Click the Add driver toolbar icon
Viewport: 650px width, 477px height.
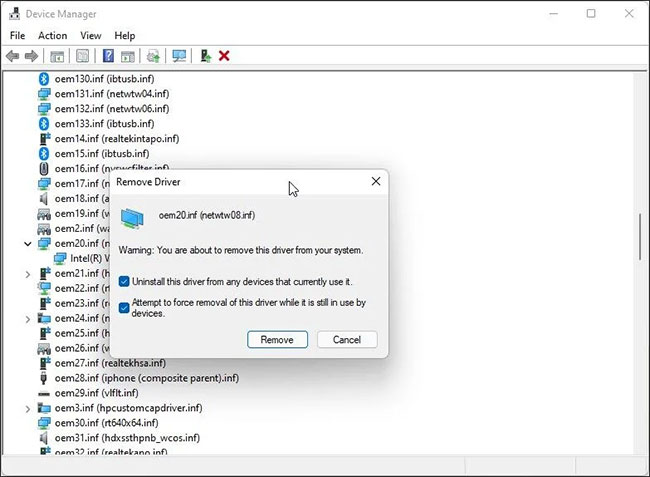(x=205, y=56)
